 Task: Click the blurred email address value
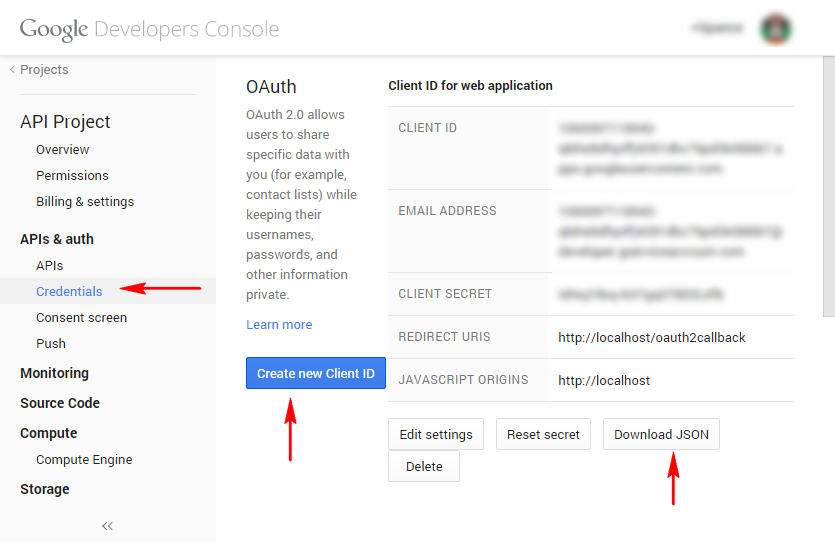click(x=670, y=232)
